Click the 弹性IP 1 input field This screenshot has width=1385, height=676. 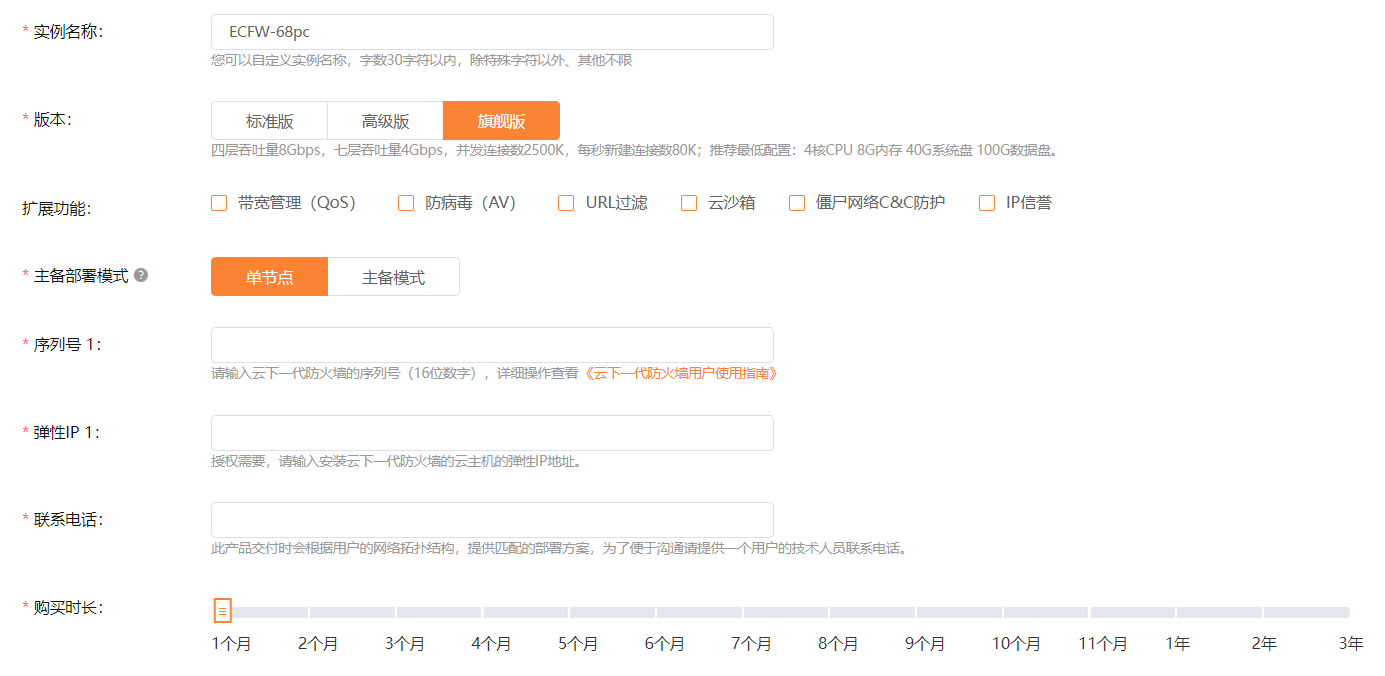point(492,433)
